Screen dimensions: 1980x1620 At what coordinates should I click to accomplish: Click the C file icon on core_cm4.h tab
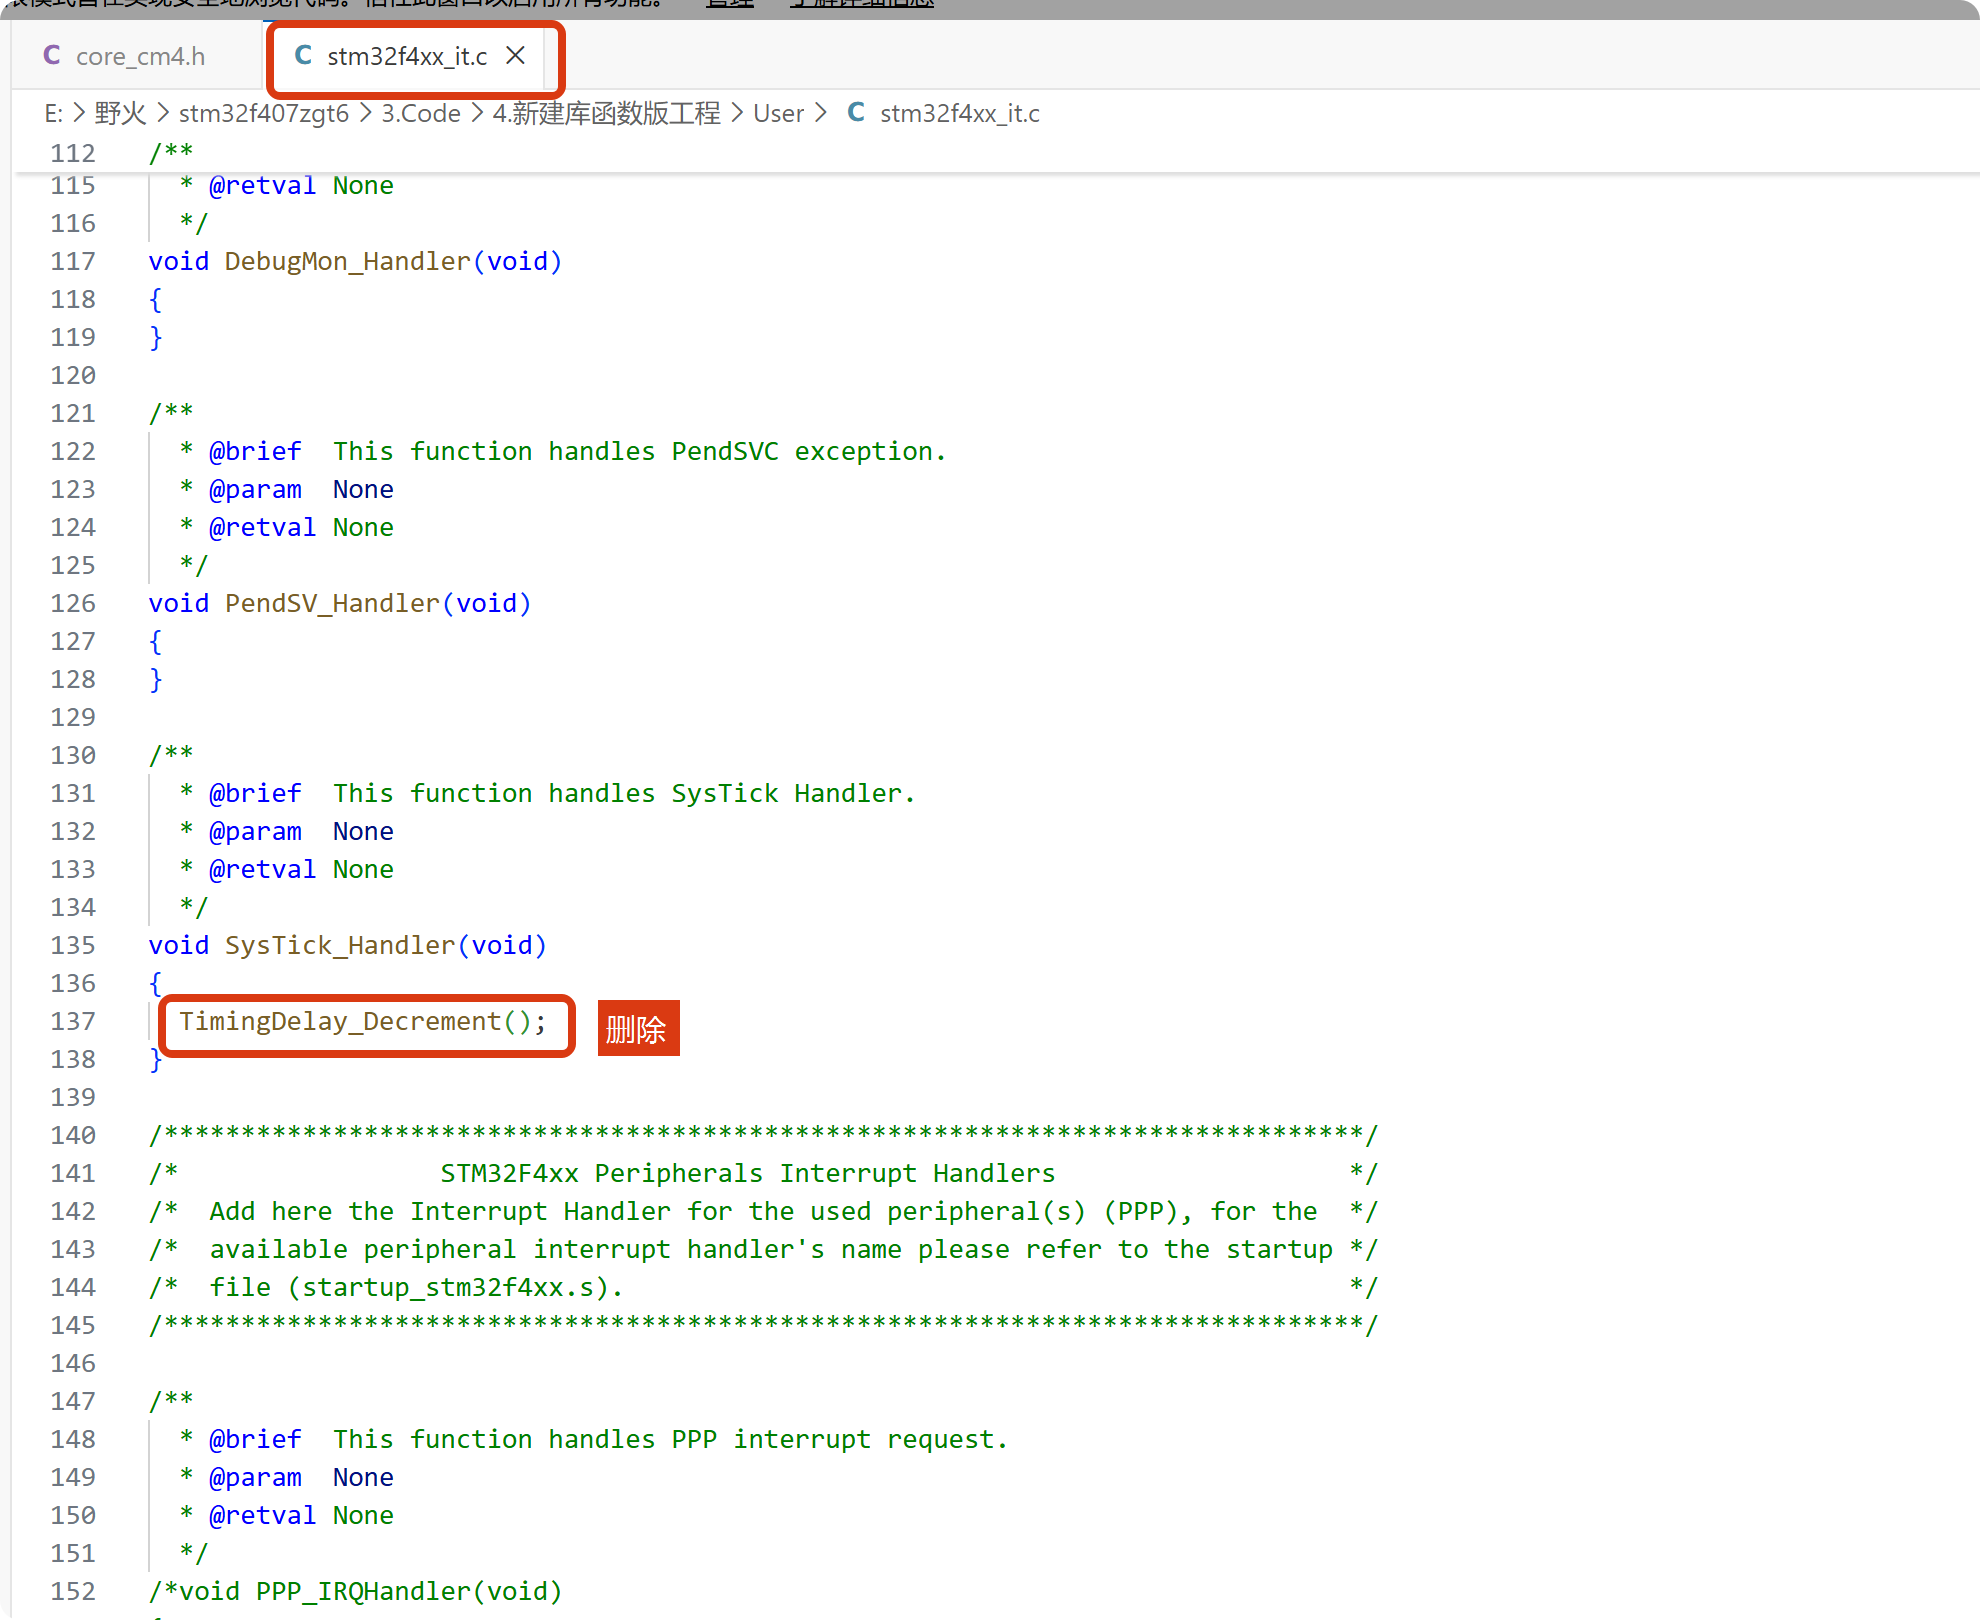(x=52, y=55)
